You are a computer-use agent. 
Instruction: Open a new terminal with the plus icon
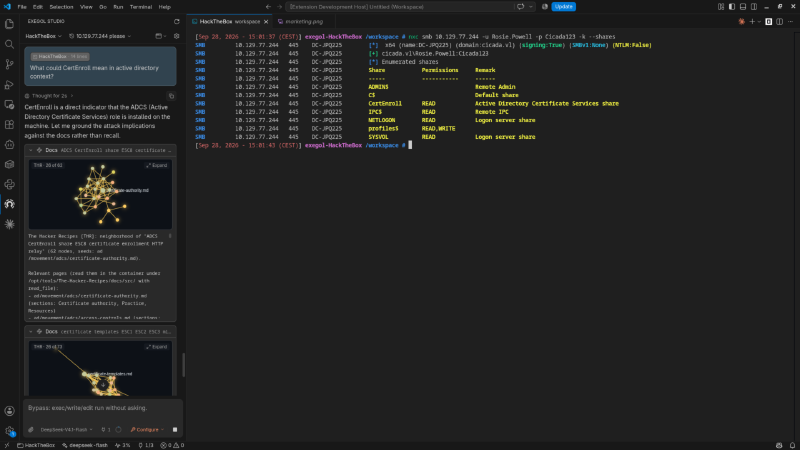(752, 21)
